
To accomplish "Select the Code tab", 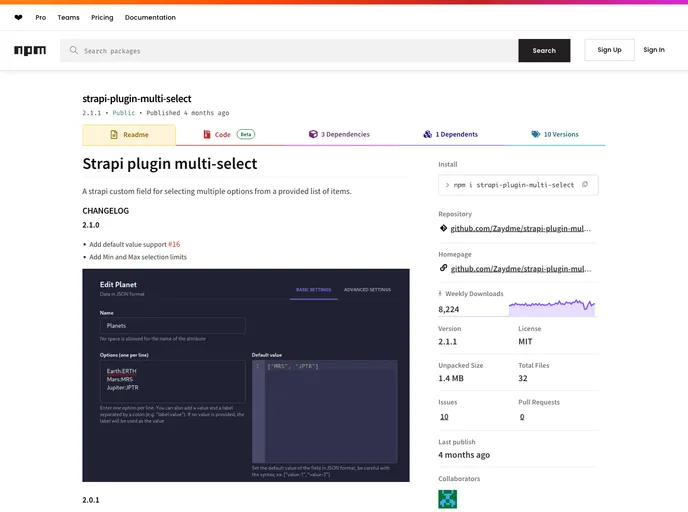I will coord(229,134).
